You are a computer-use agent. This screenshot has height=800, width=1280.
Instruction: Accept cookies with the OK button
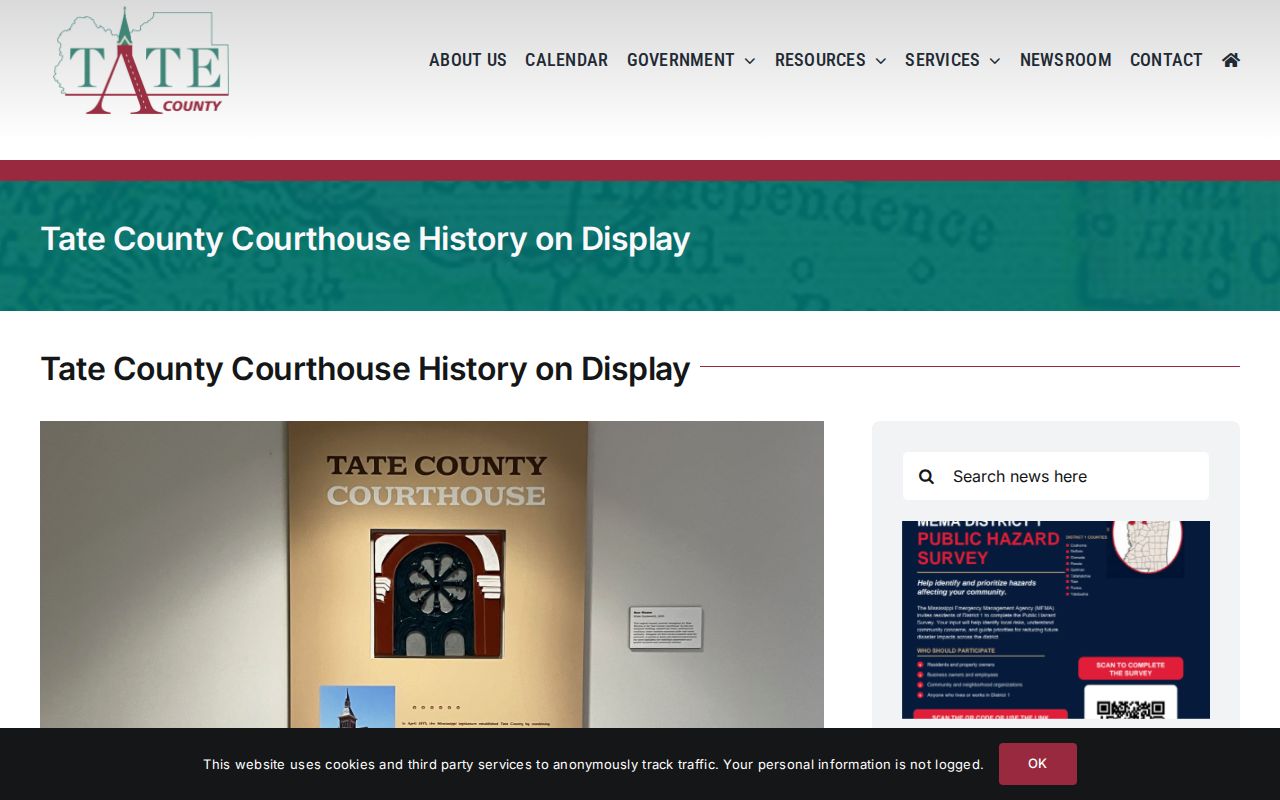(x=1038, y=764)
